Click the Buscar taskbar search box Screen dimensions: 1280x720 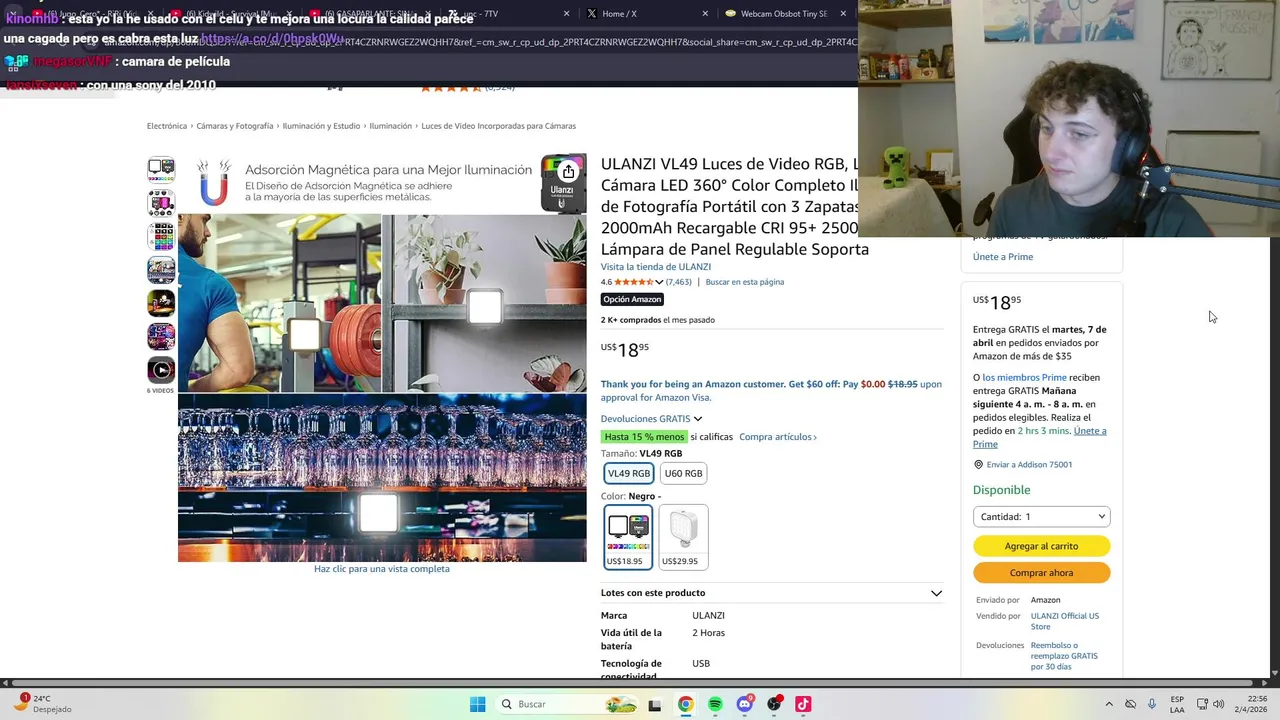(x=568, y=704)
